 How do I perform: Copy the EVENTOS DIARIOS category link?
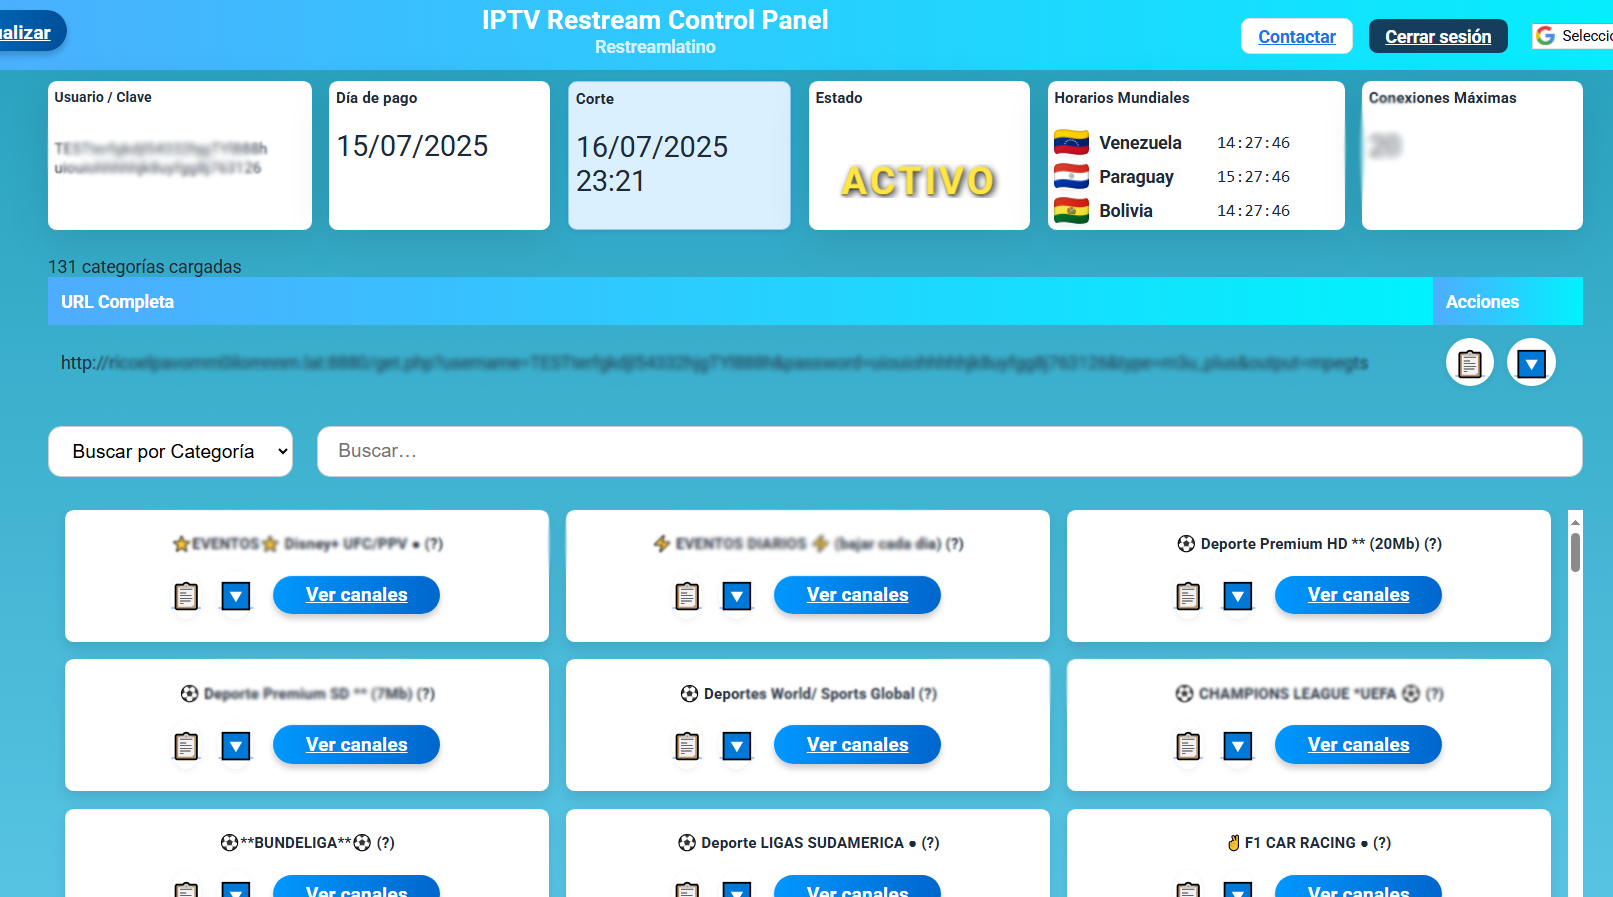[687, 596]
